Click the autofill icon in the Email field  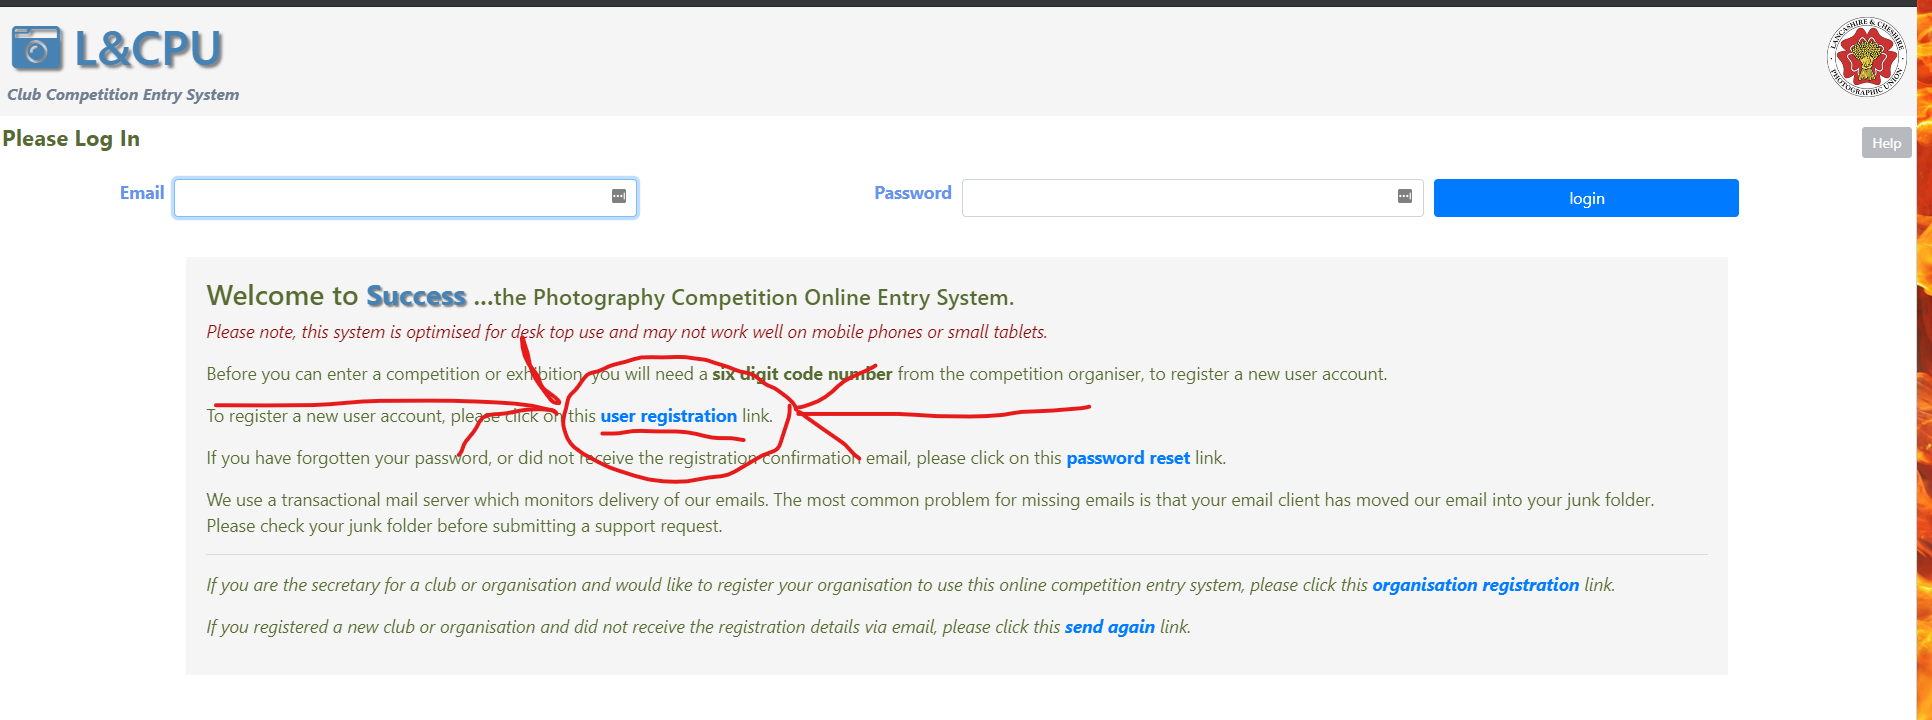619,197
